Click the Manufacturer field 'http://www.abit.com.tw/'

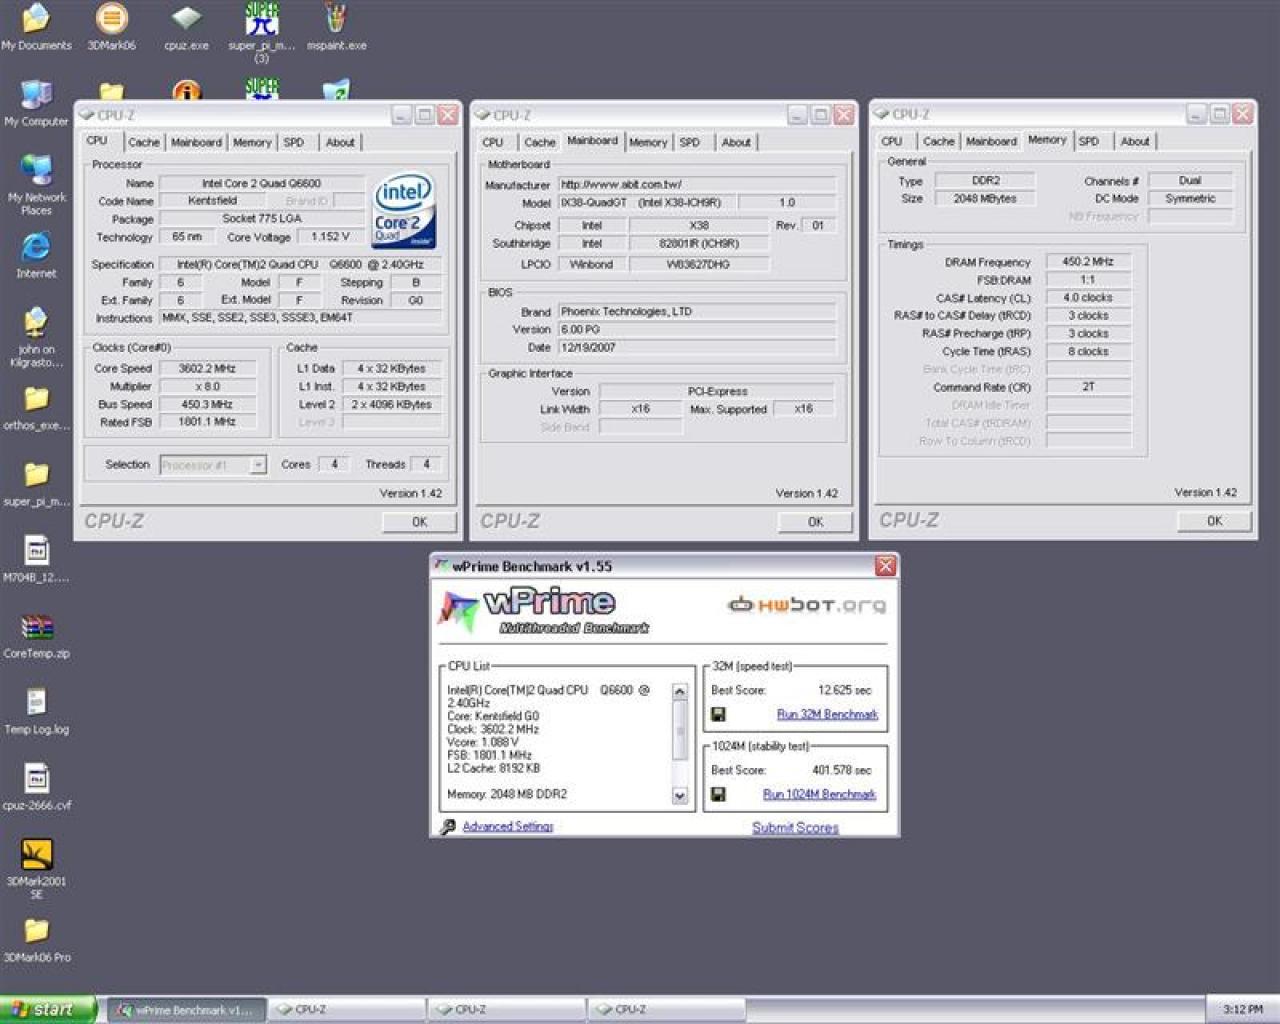(697, 184)
